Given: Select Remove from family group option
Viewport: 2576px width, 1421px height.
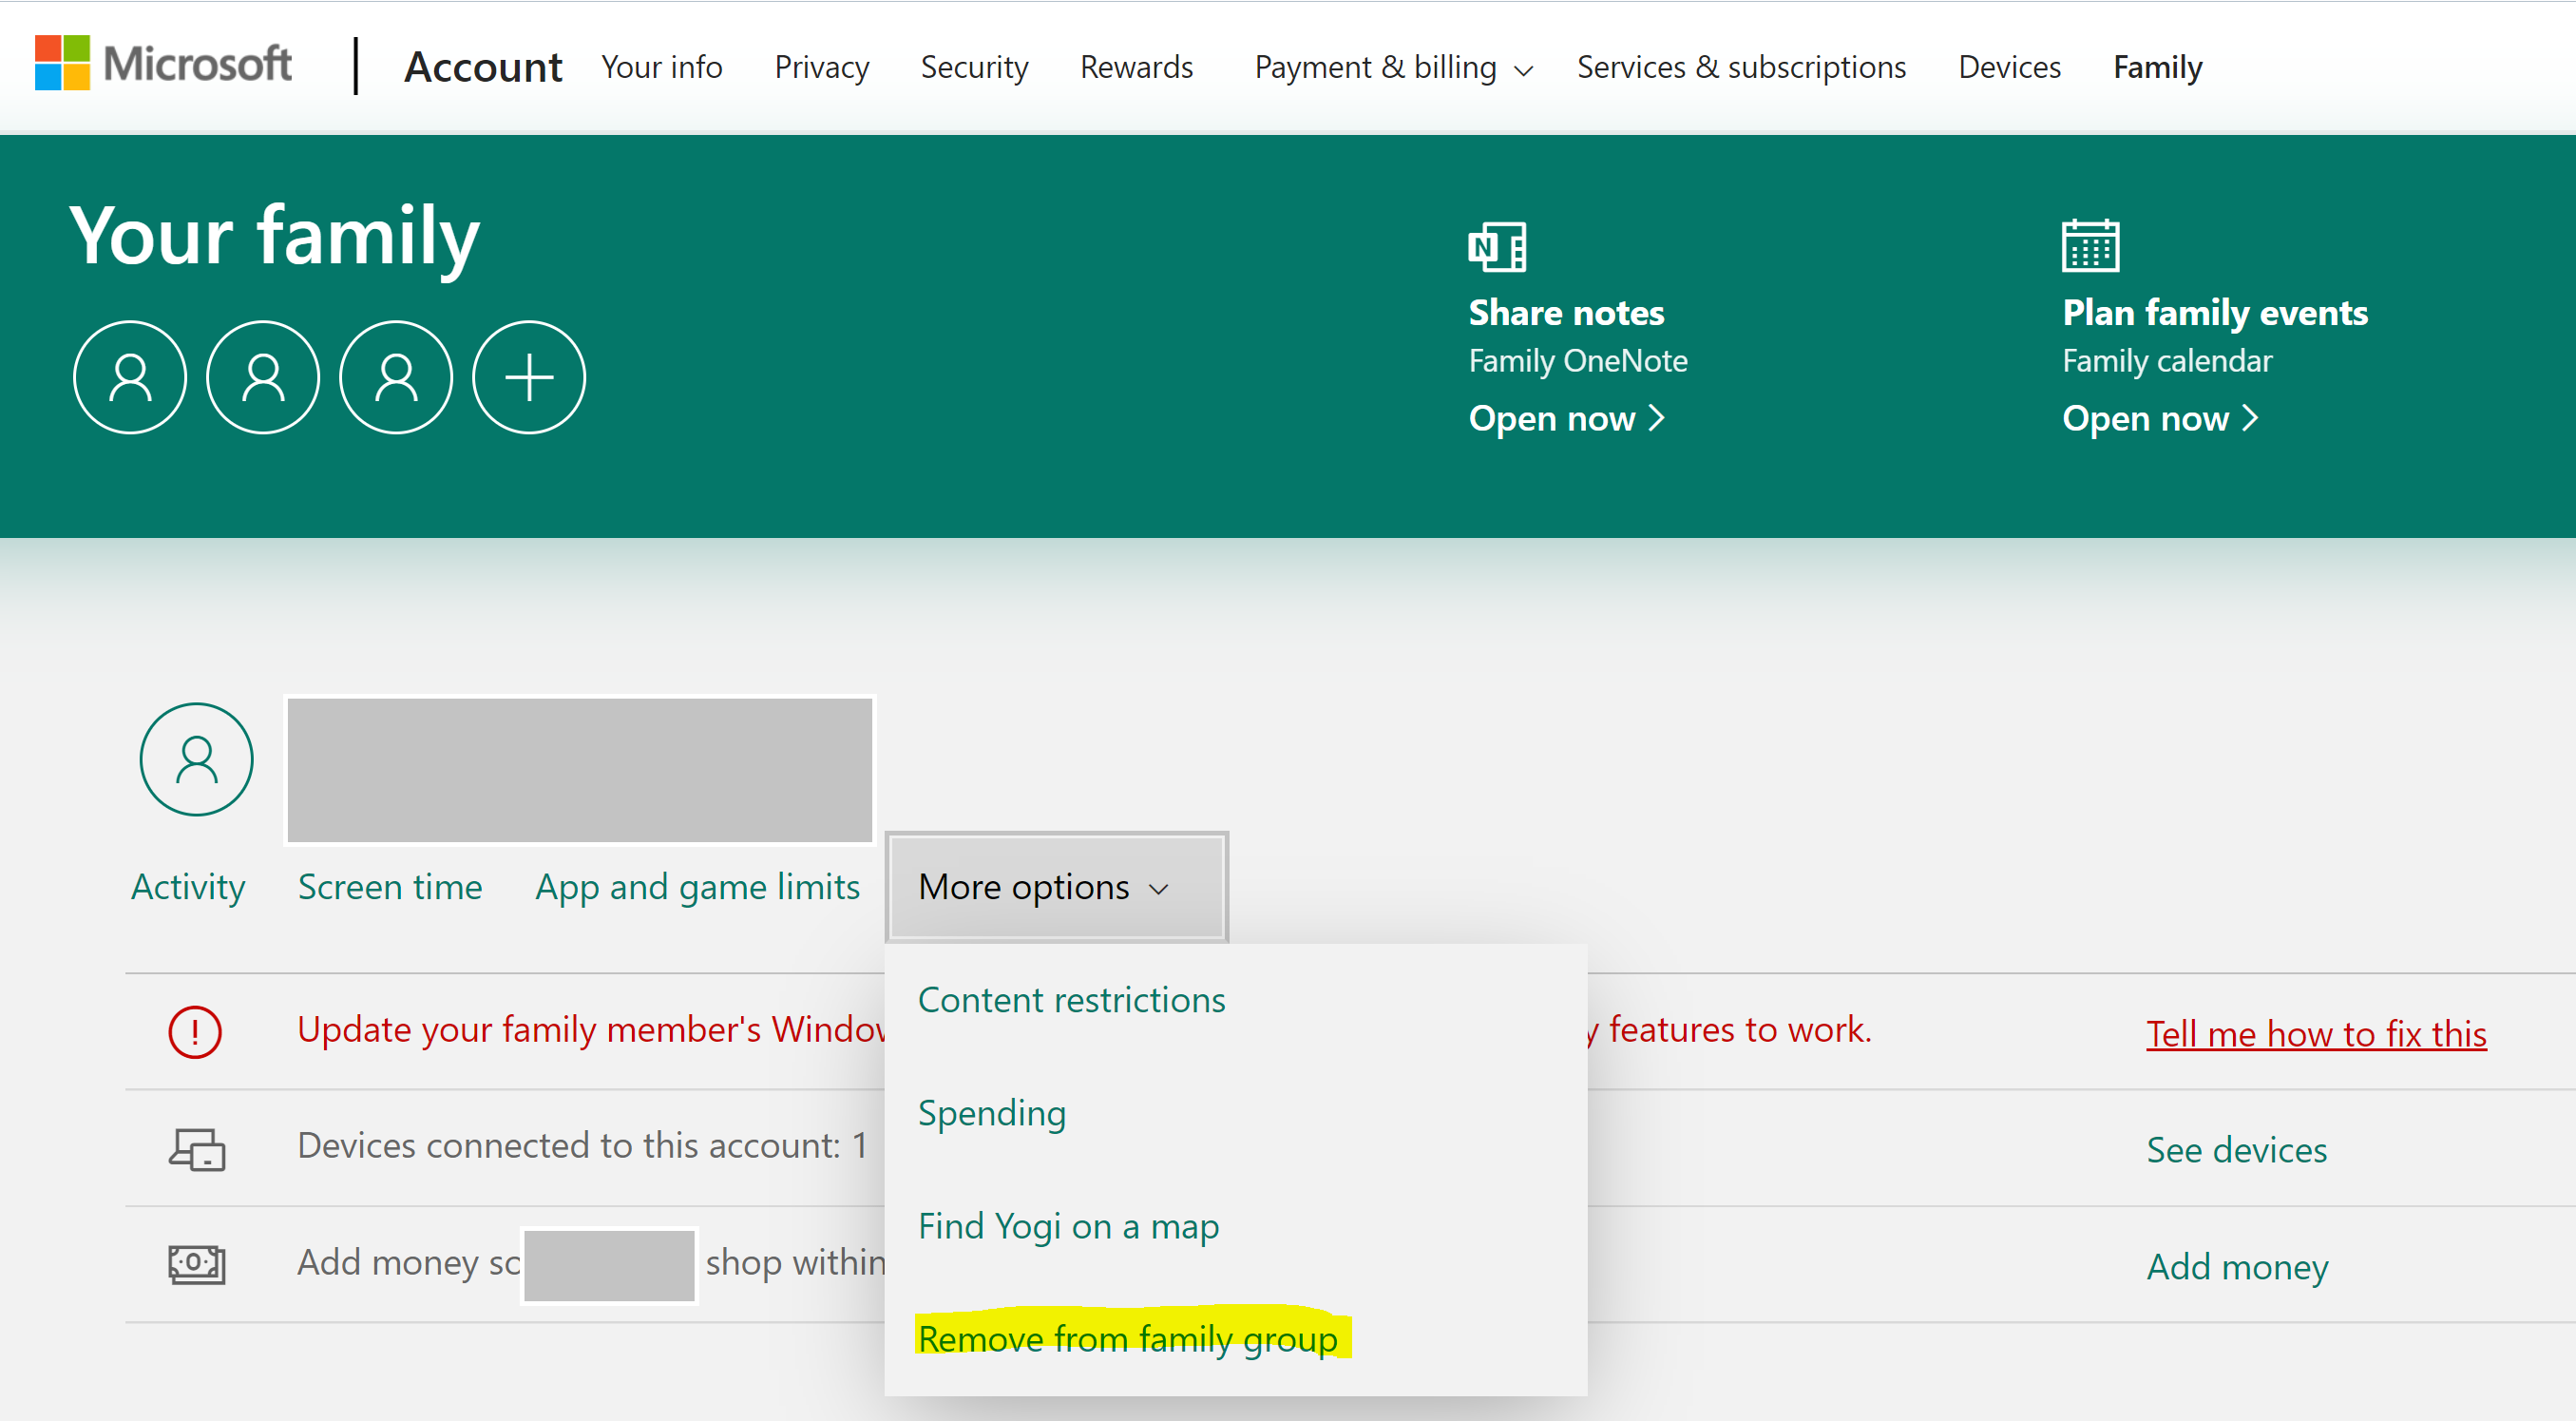Looking at the screenshot, I should 1097,1338.
